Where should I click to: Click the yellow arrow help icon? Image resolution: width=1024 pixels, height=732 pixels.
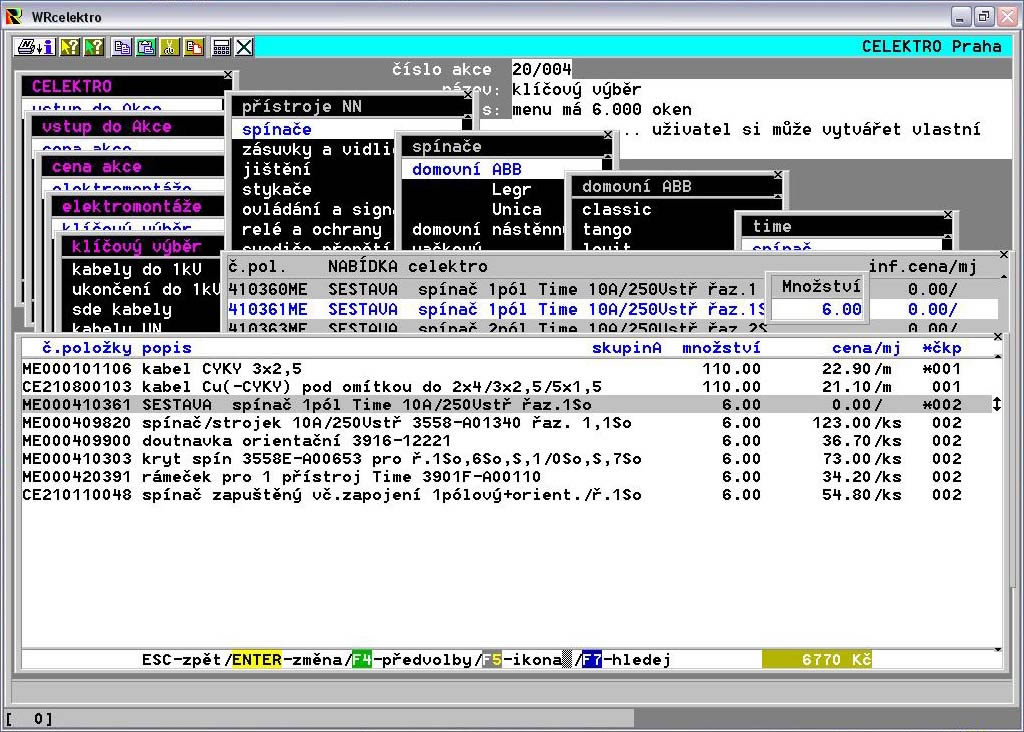pyautogui.click(x=70, y=47)
